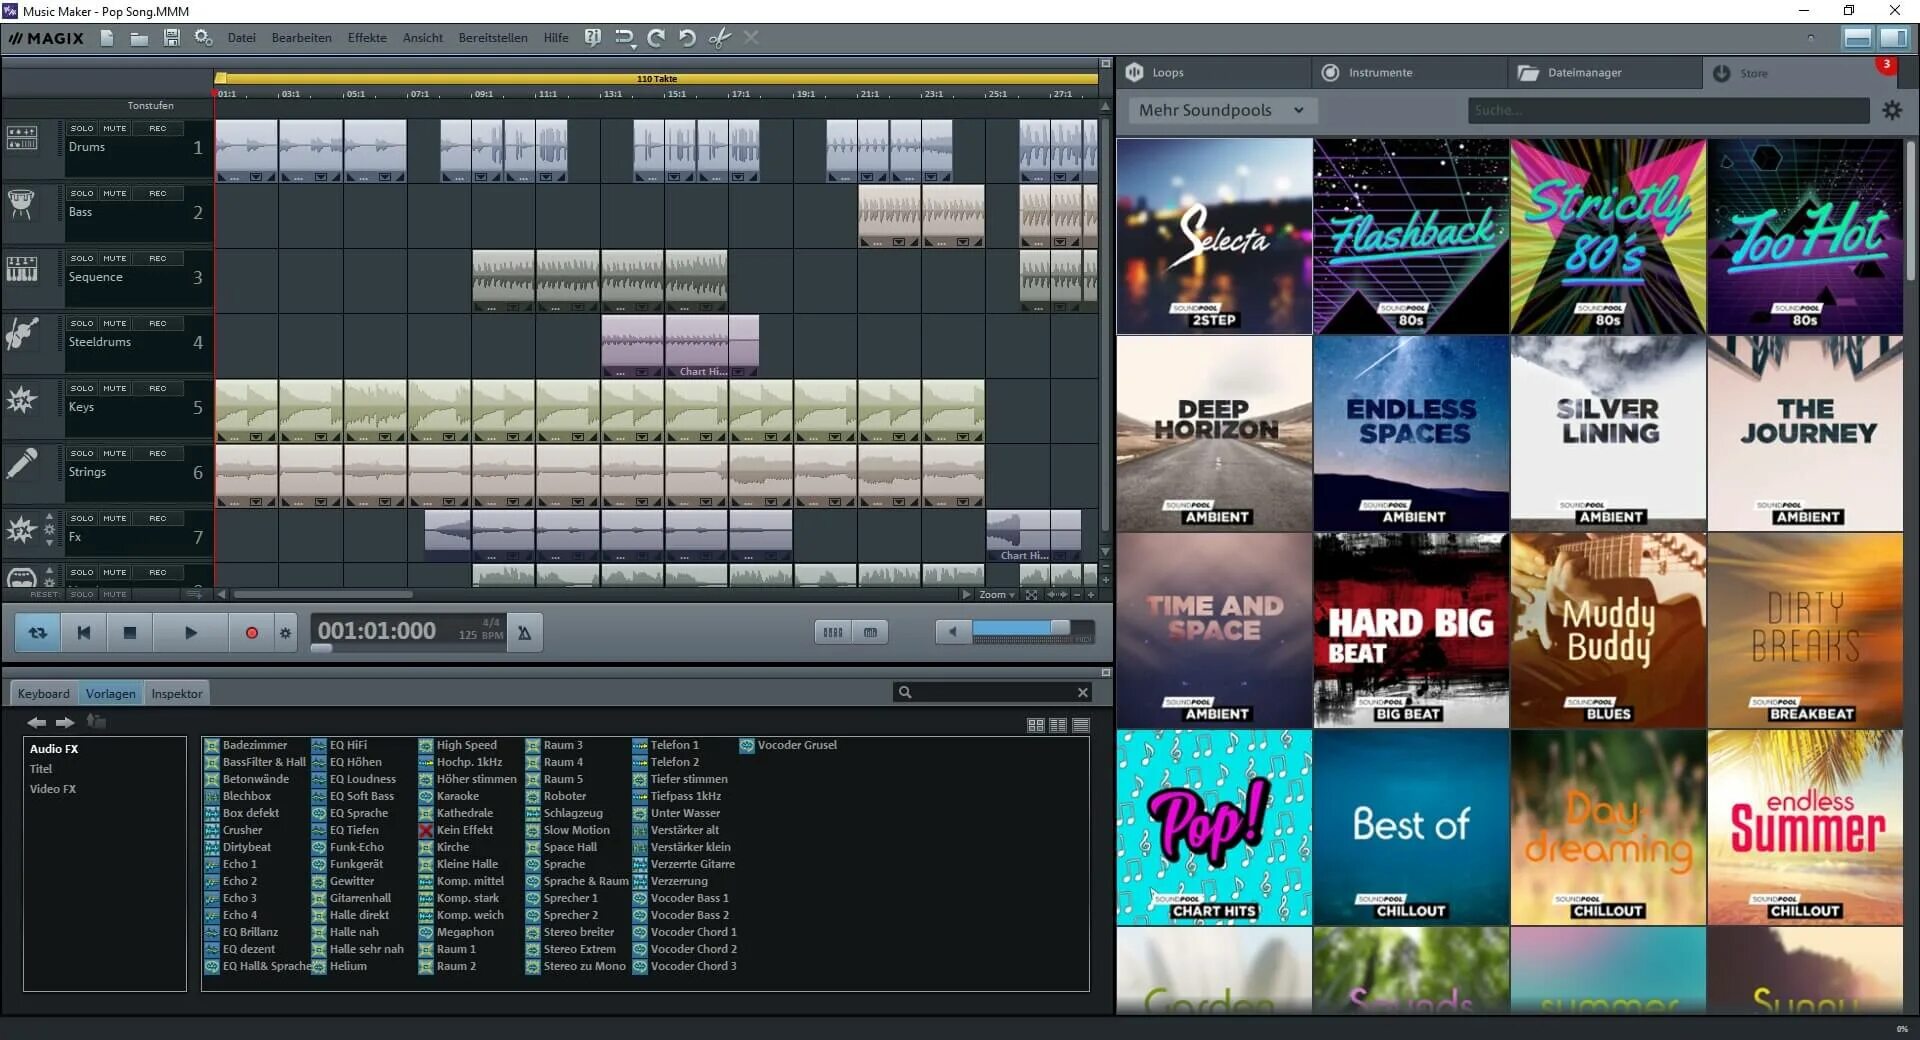This screenshot has height=1040, width=1920.
Task: Toggle volume speaker mute button
Action: coord(953,632)
